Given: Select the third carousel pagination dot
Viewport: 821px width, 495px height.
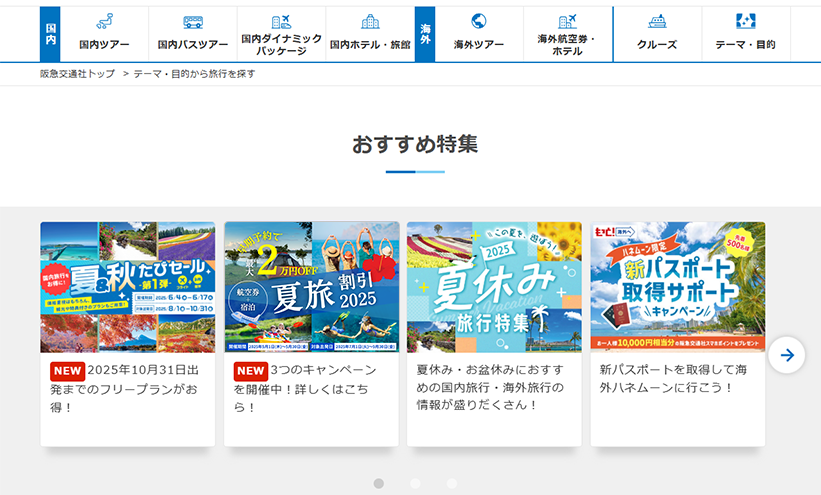Looking at the screenshot, I should coord(451,484).
